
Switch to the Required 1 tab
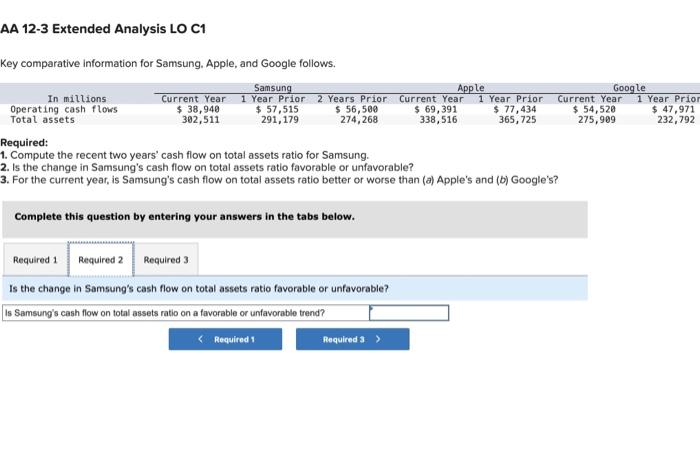pyautogui.click(x=35, y=259)
